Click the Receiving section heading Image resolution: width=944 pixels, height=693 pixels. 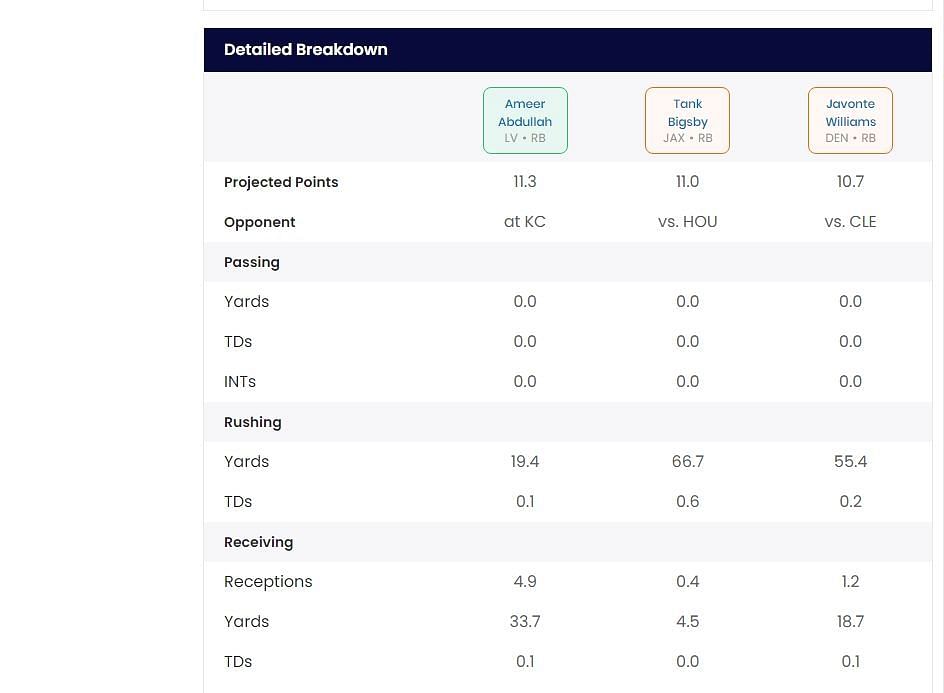tap(258, 542)
